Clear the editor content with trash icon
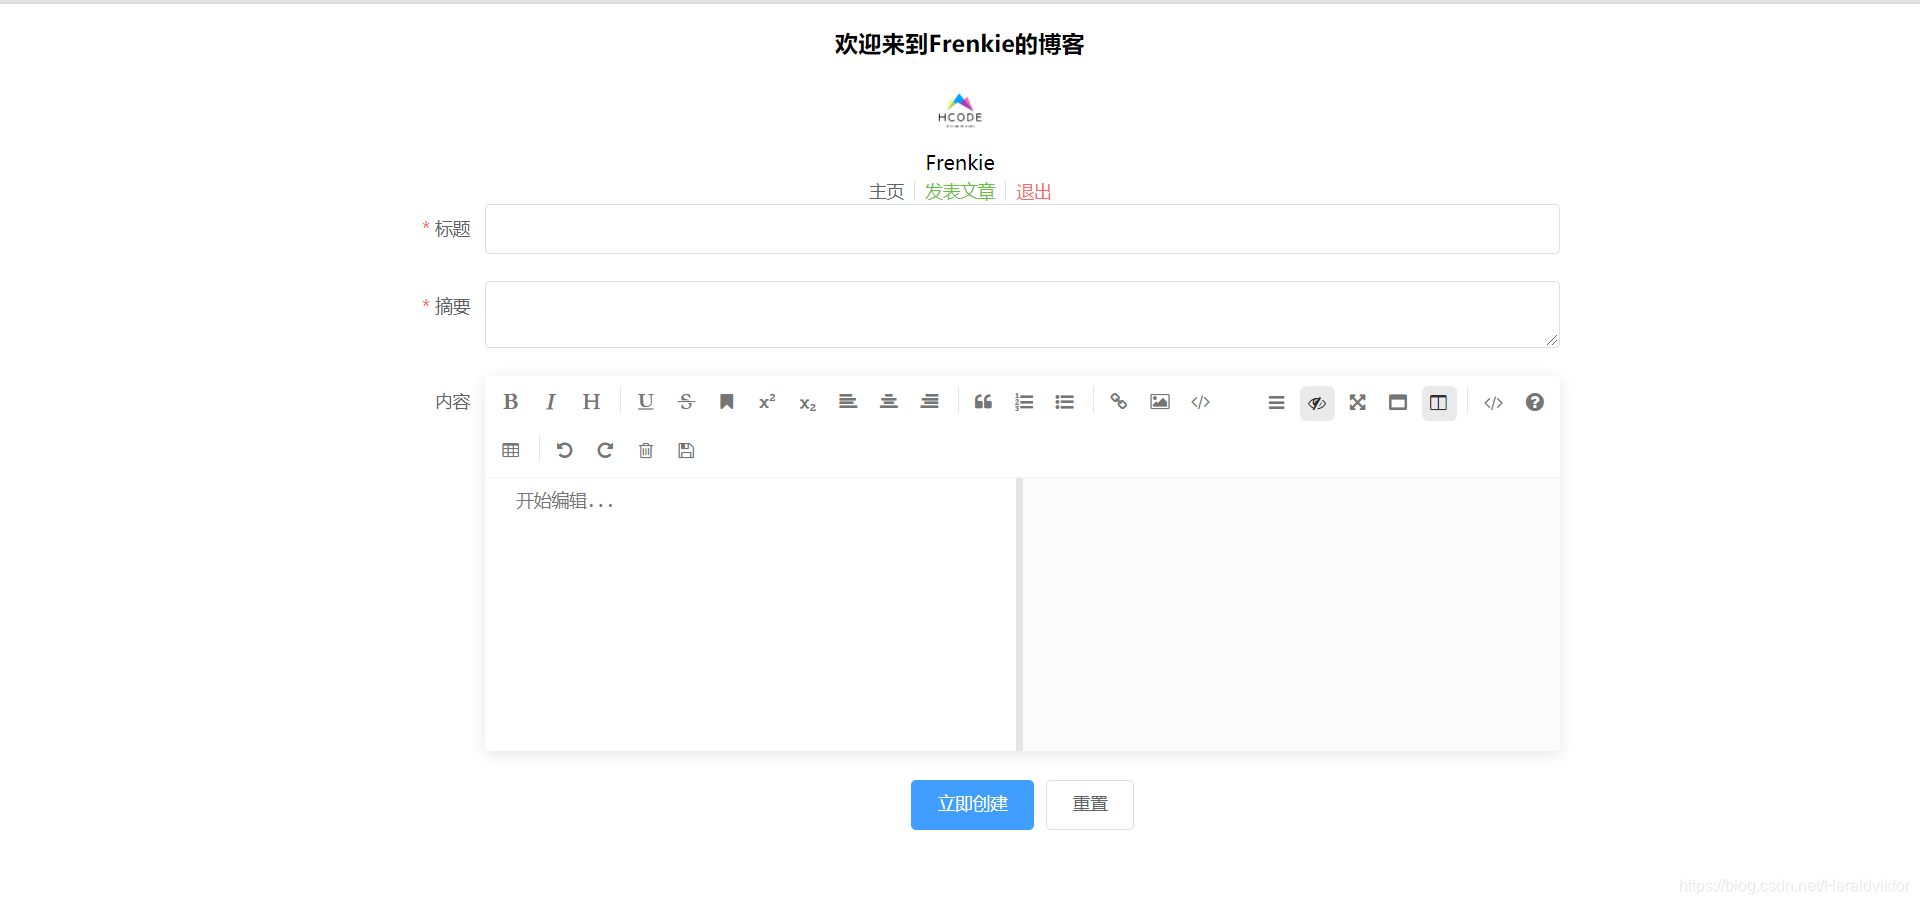The width and height of the screenshot is (1920, 904). [645, 450]
